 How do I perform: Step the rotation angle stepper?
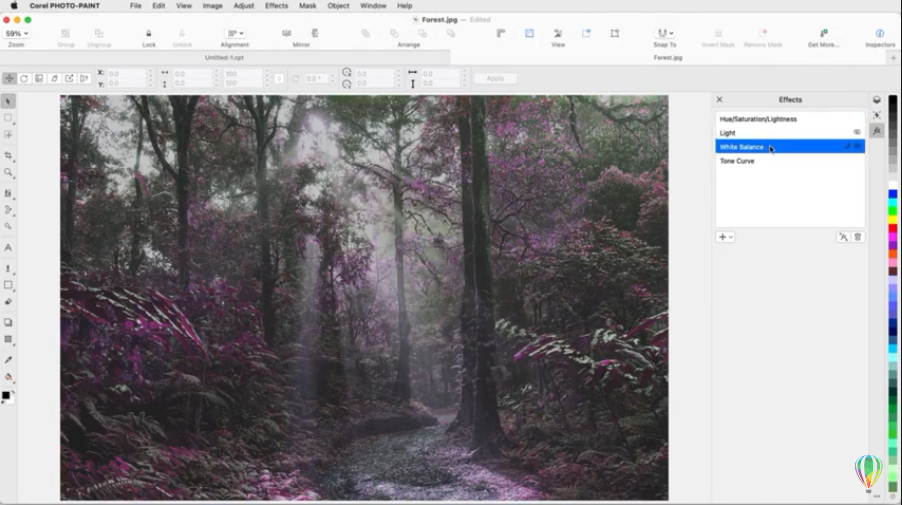tap(332, 78)
